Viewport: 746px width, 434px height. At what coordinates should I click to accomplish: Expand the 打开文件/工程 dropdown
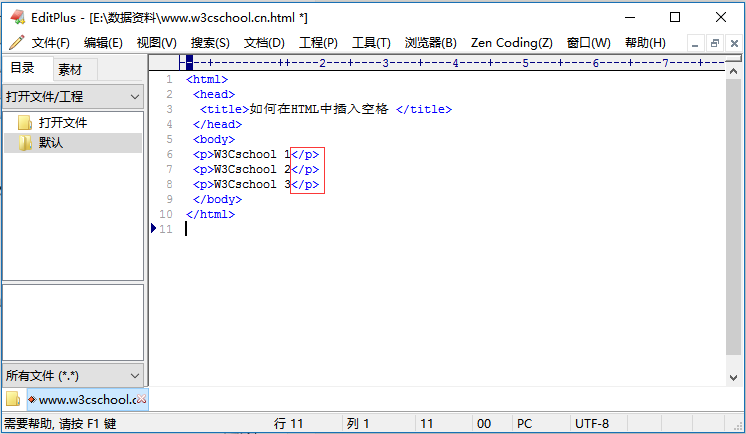[135, 97]
